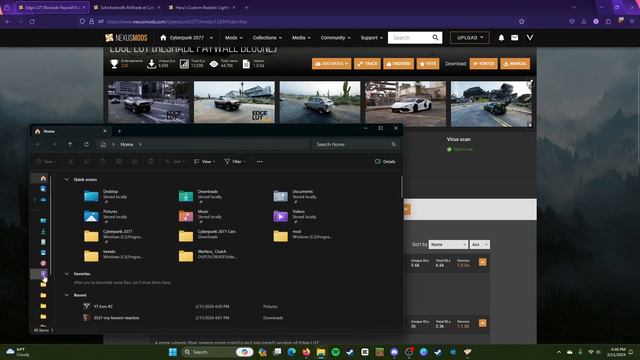Open the Downloads folder in Quick access
This screenshot has height=360, width=640.
(200, 196)
